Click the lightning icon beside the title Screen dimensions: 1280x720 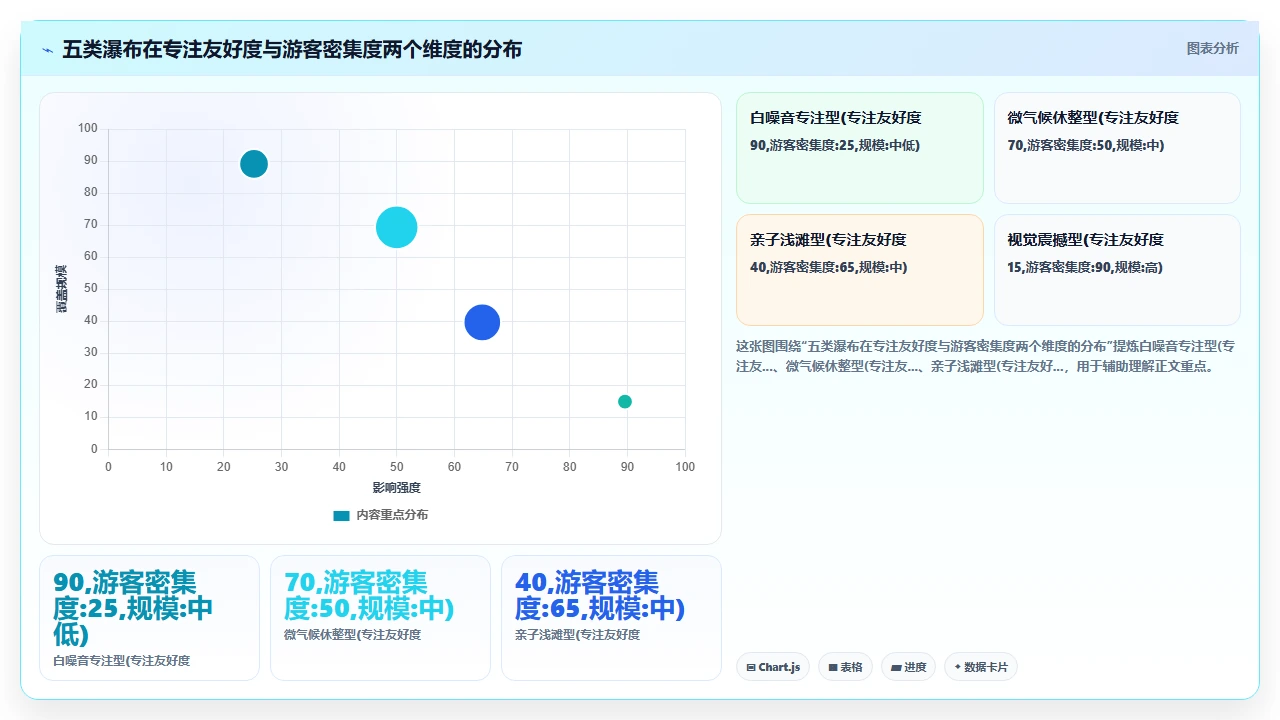point(48,50)
